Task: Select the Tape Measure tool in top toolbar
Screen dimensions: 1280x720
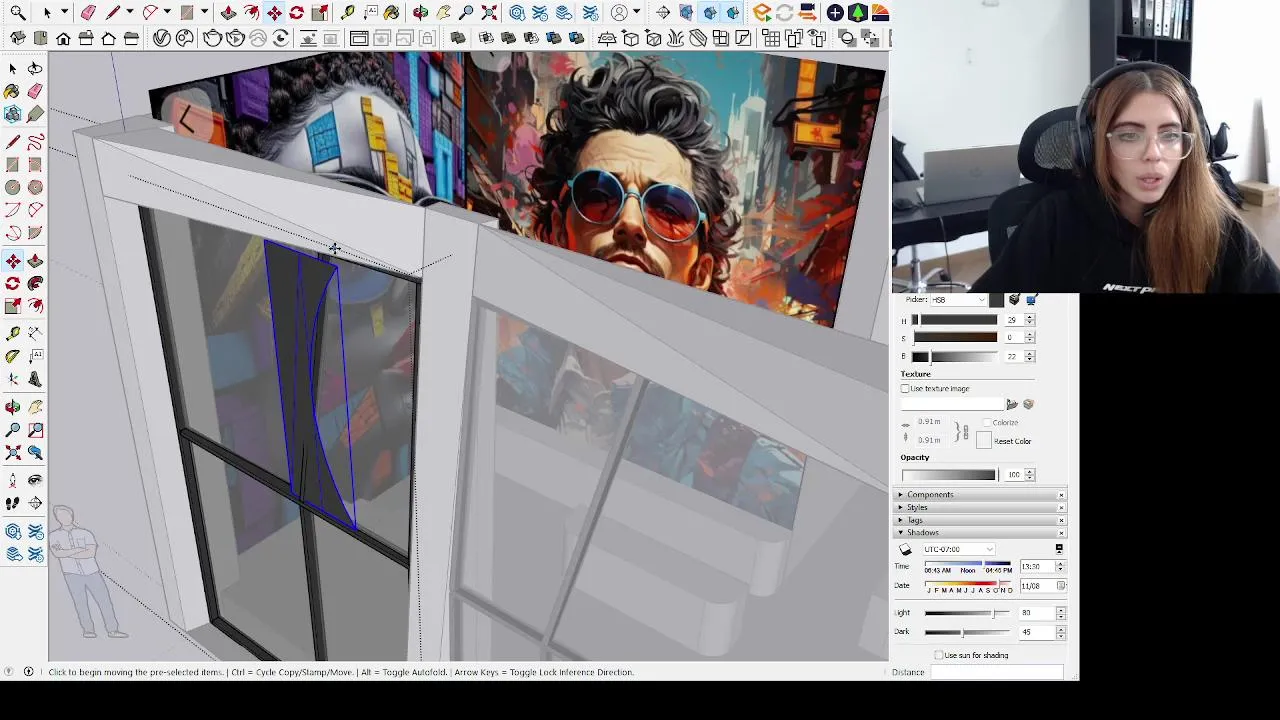Action: (x=347, y=13)
